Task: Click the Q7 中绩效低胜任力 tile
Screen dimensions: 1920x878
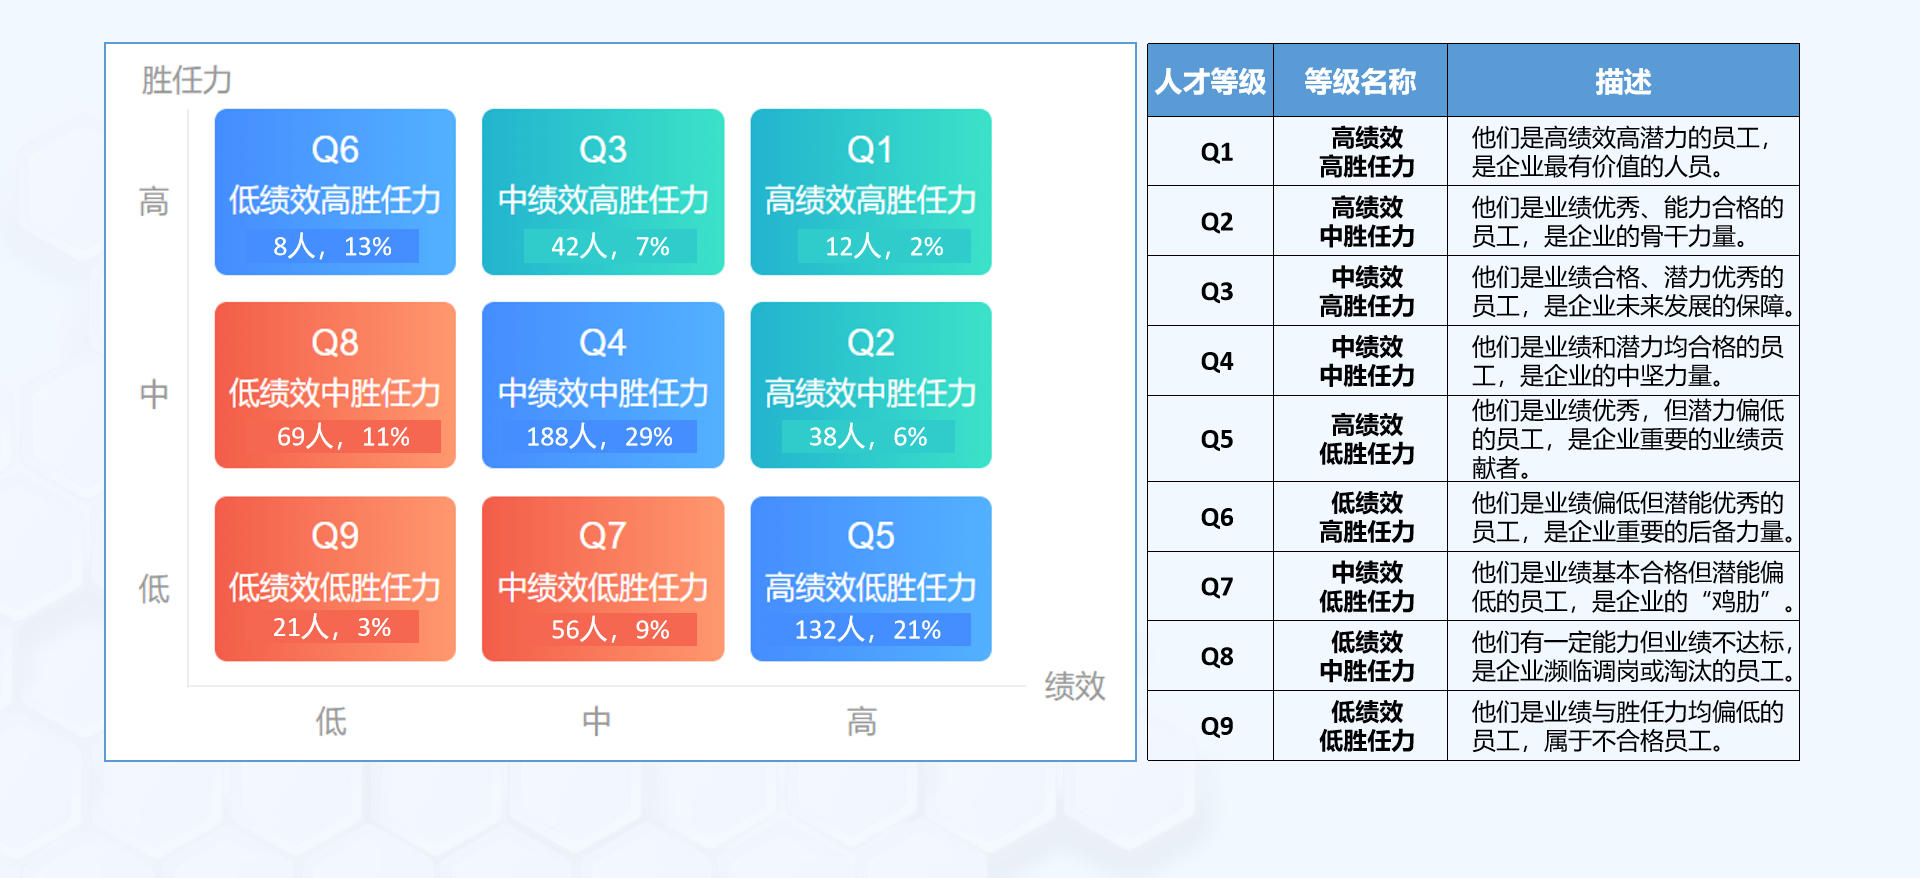Action: point(602,577)
